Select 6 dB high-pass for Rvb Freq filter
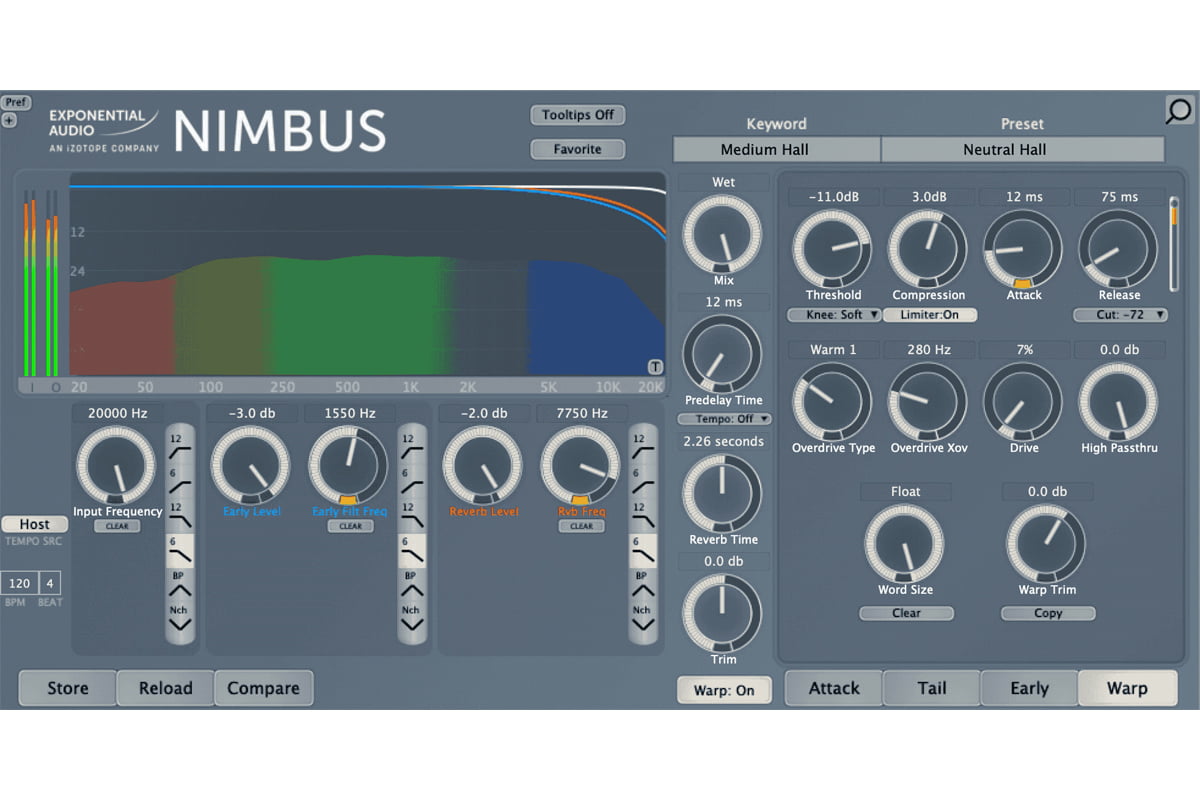The width and height of the screenshot is (1200, 800). click(644, 480)
